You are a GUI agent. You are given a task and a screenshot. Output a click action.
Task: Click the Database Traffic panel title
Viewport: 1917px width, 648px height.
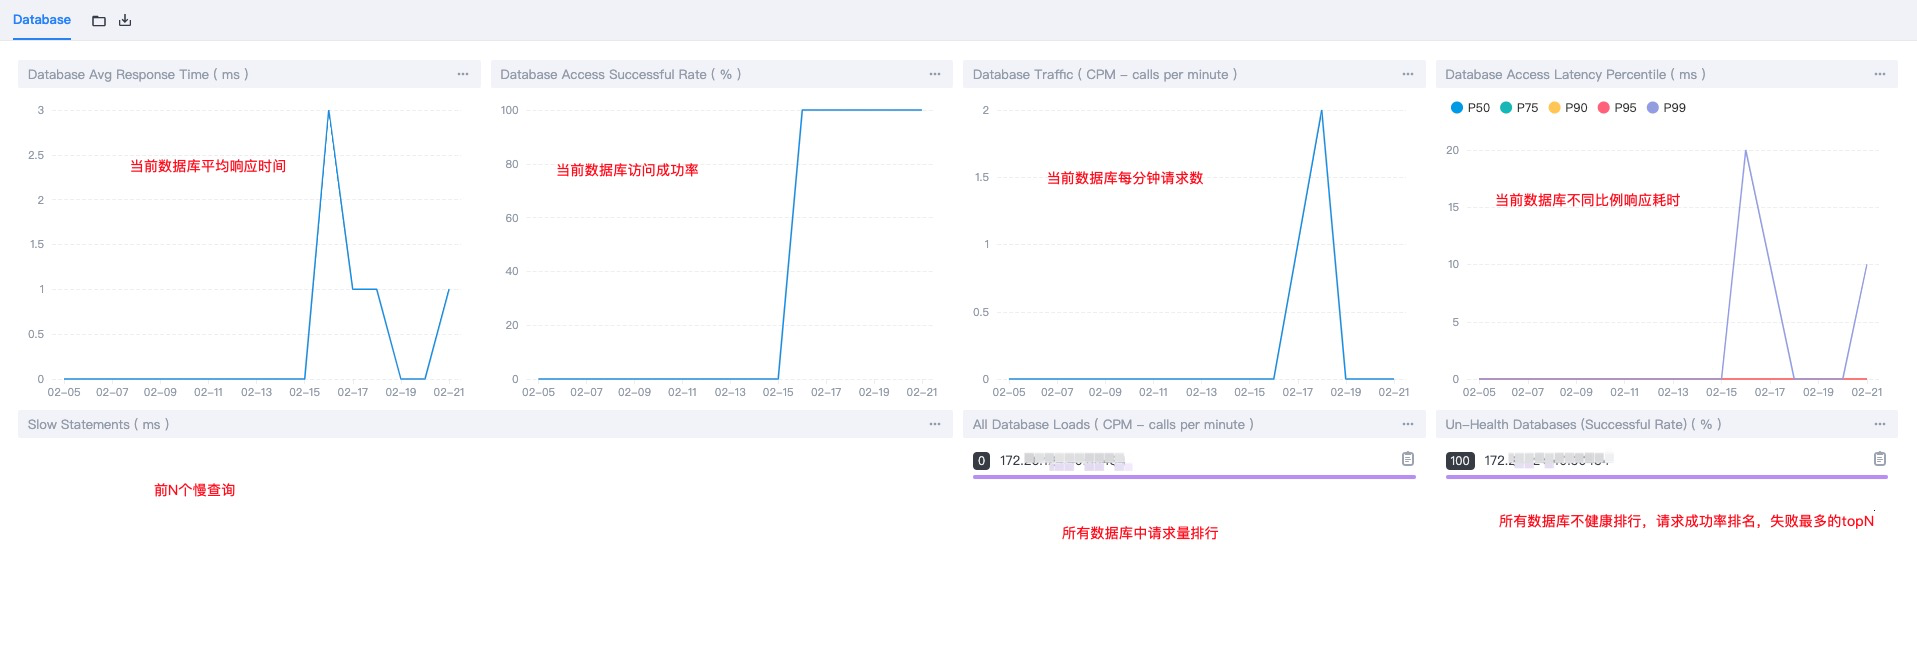pyautogui.click(x=1105, y=74)
